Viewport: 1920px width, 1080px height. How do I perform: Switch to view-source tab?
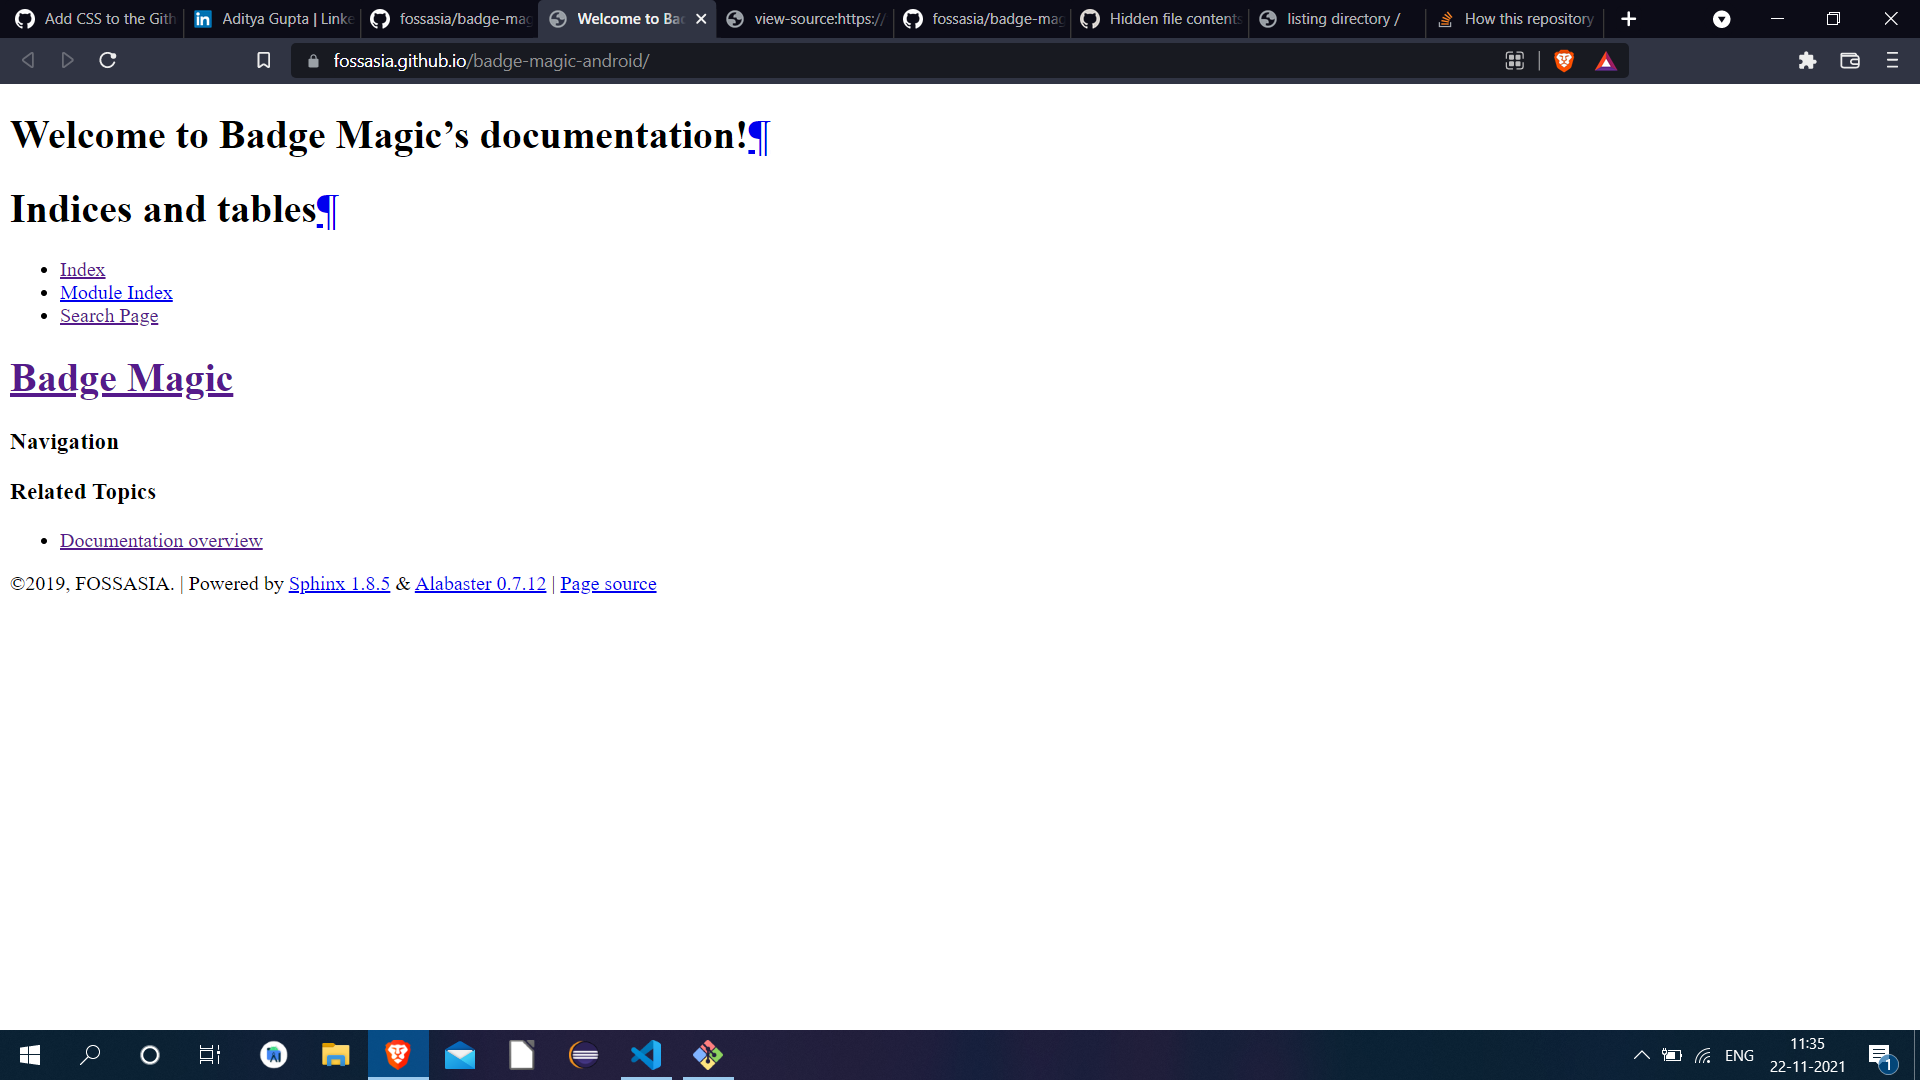[x=805, y=19]
